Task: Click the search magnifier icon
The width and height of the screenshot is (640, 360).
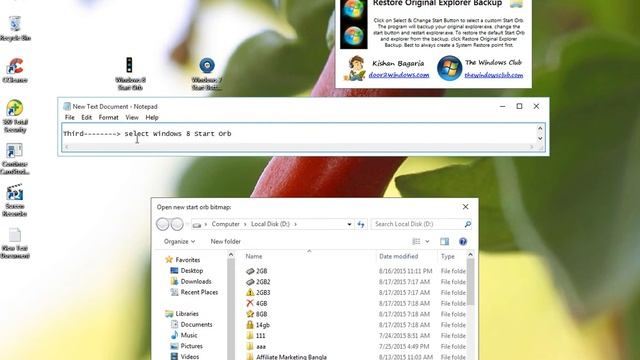Action: (x=468, y=224)
